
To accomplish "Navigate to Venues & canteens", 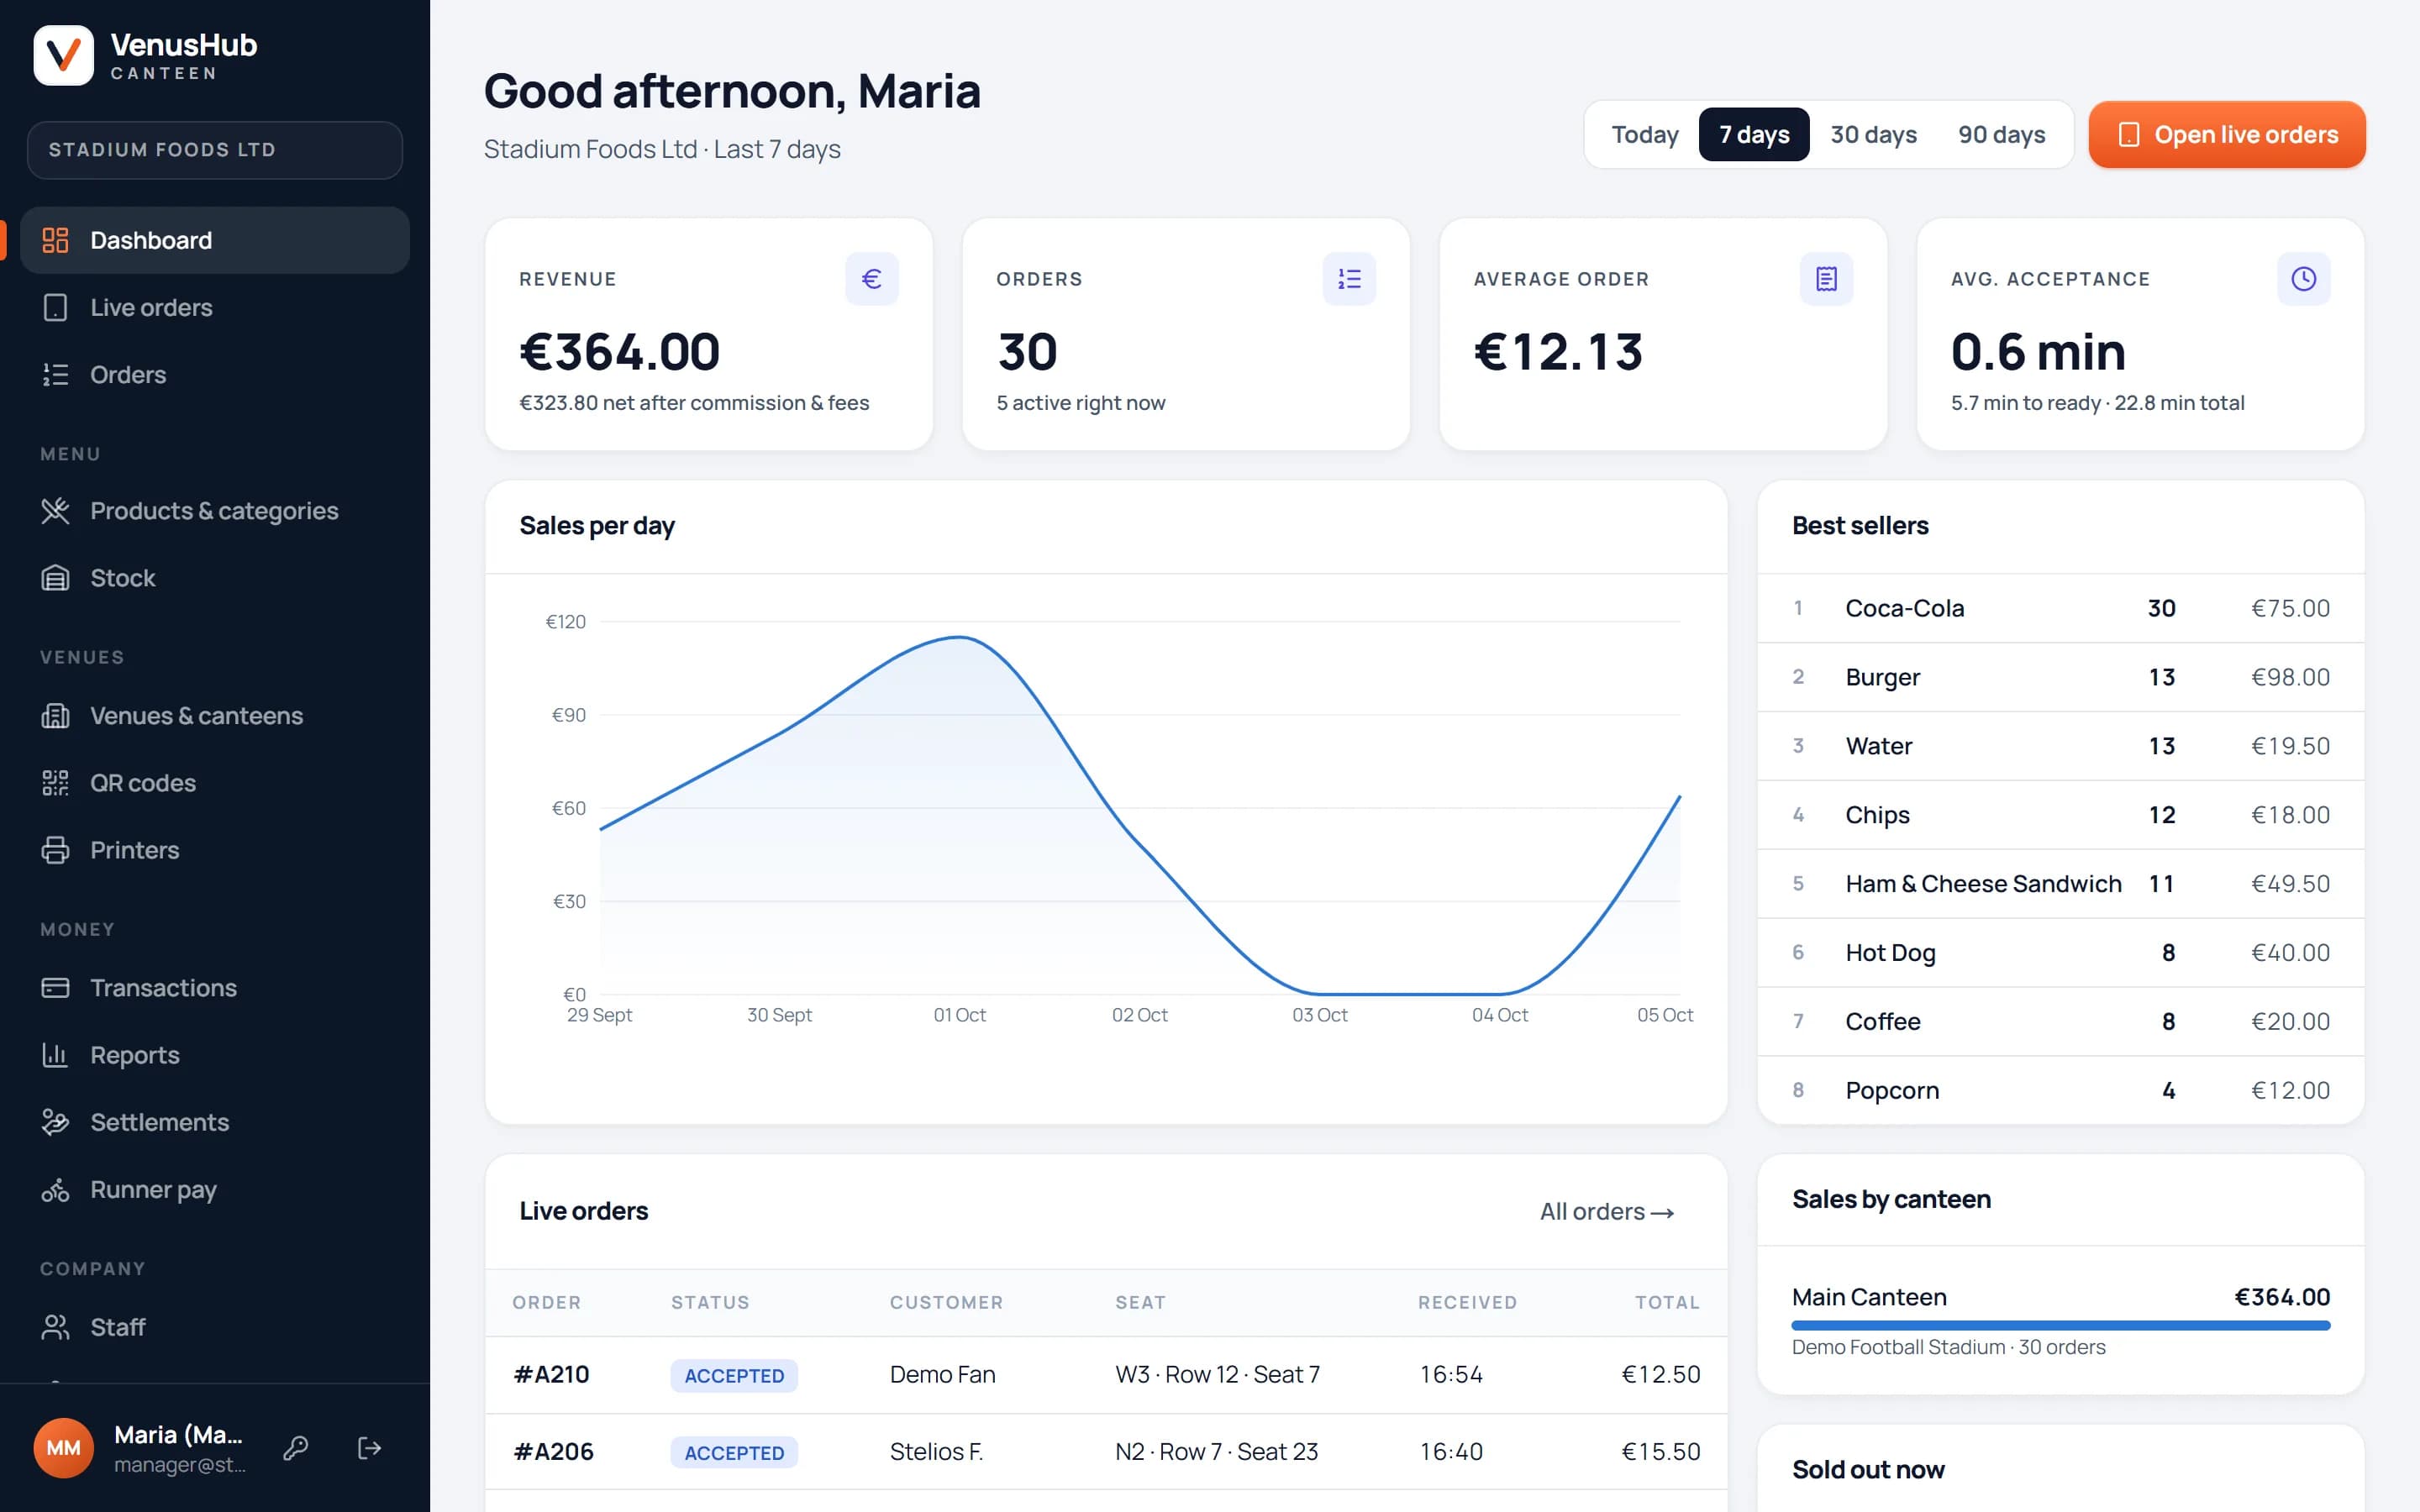I will tap(215, 716).
